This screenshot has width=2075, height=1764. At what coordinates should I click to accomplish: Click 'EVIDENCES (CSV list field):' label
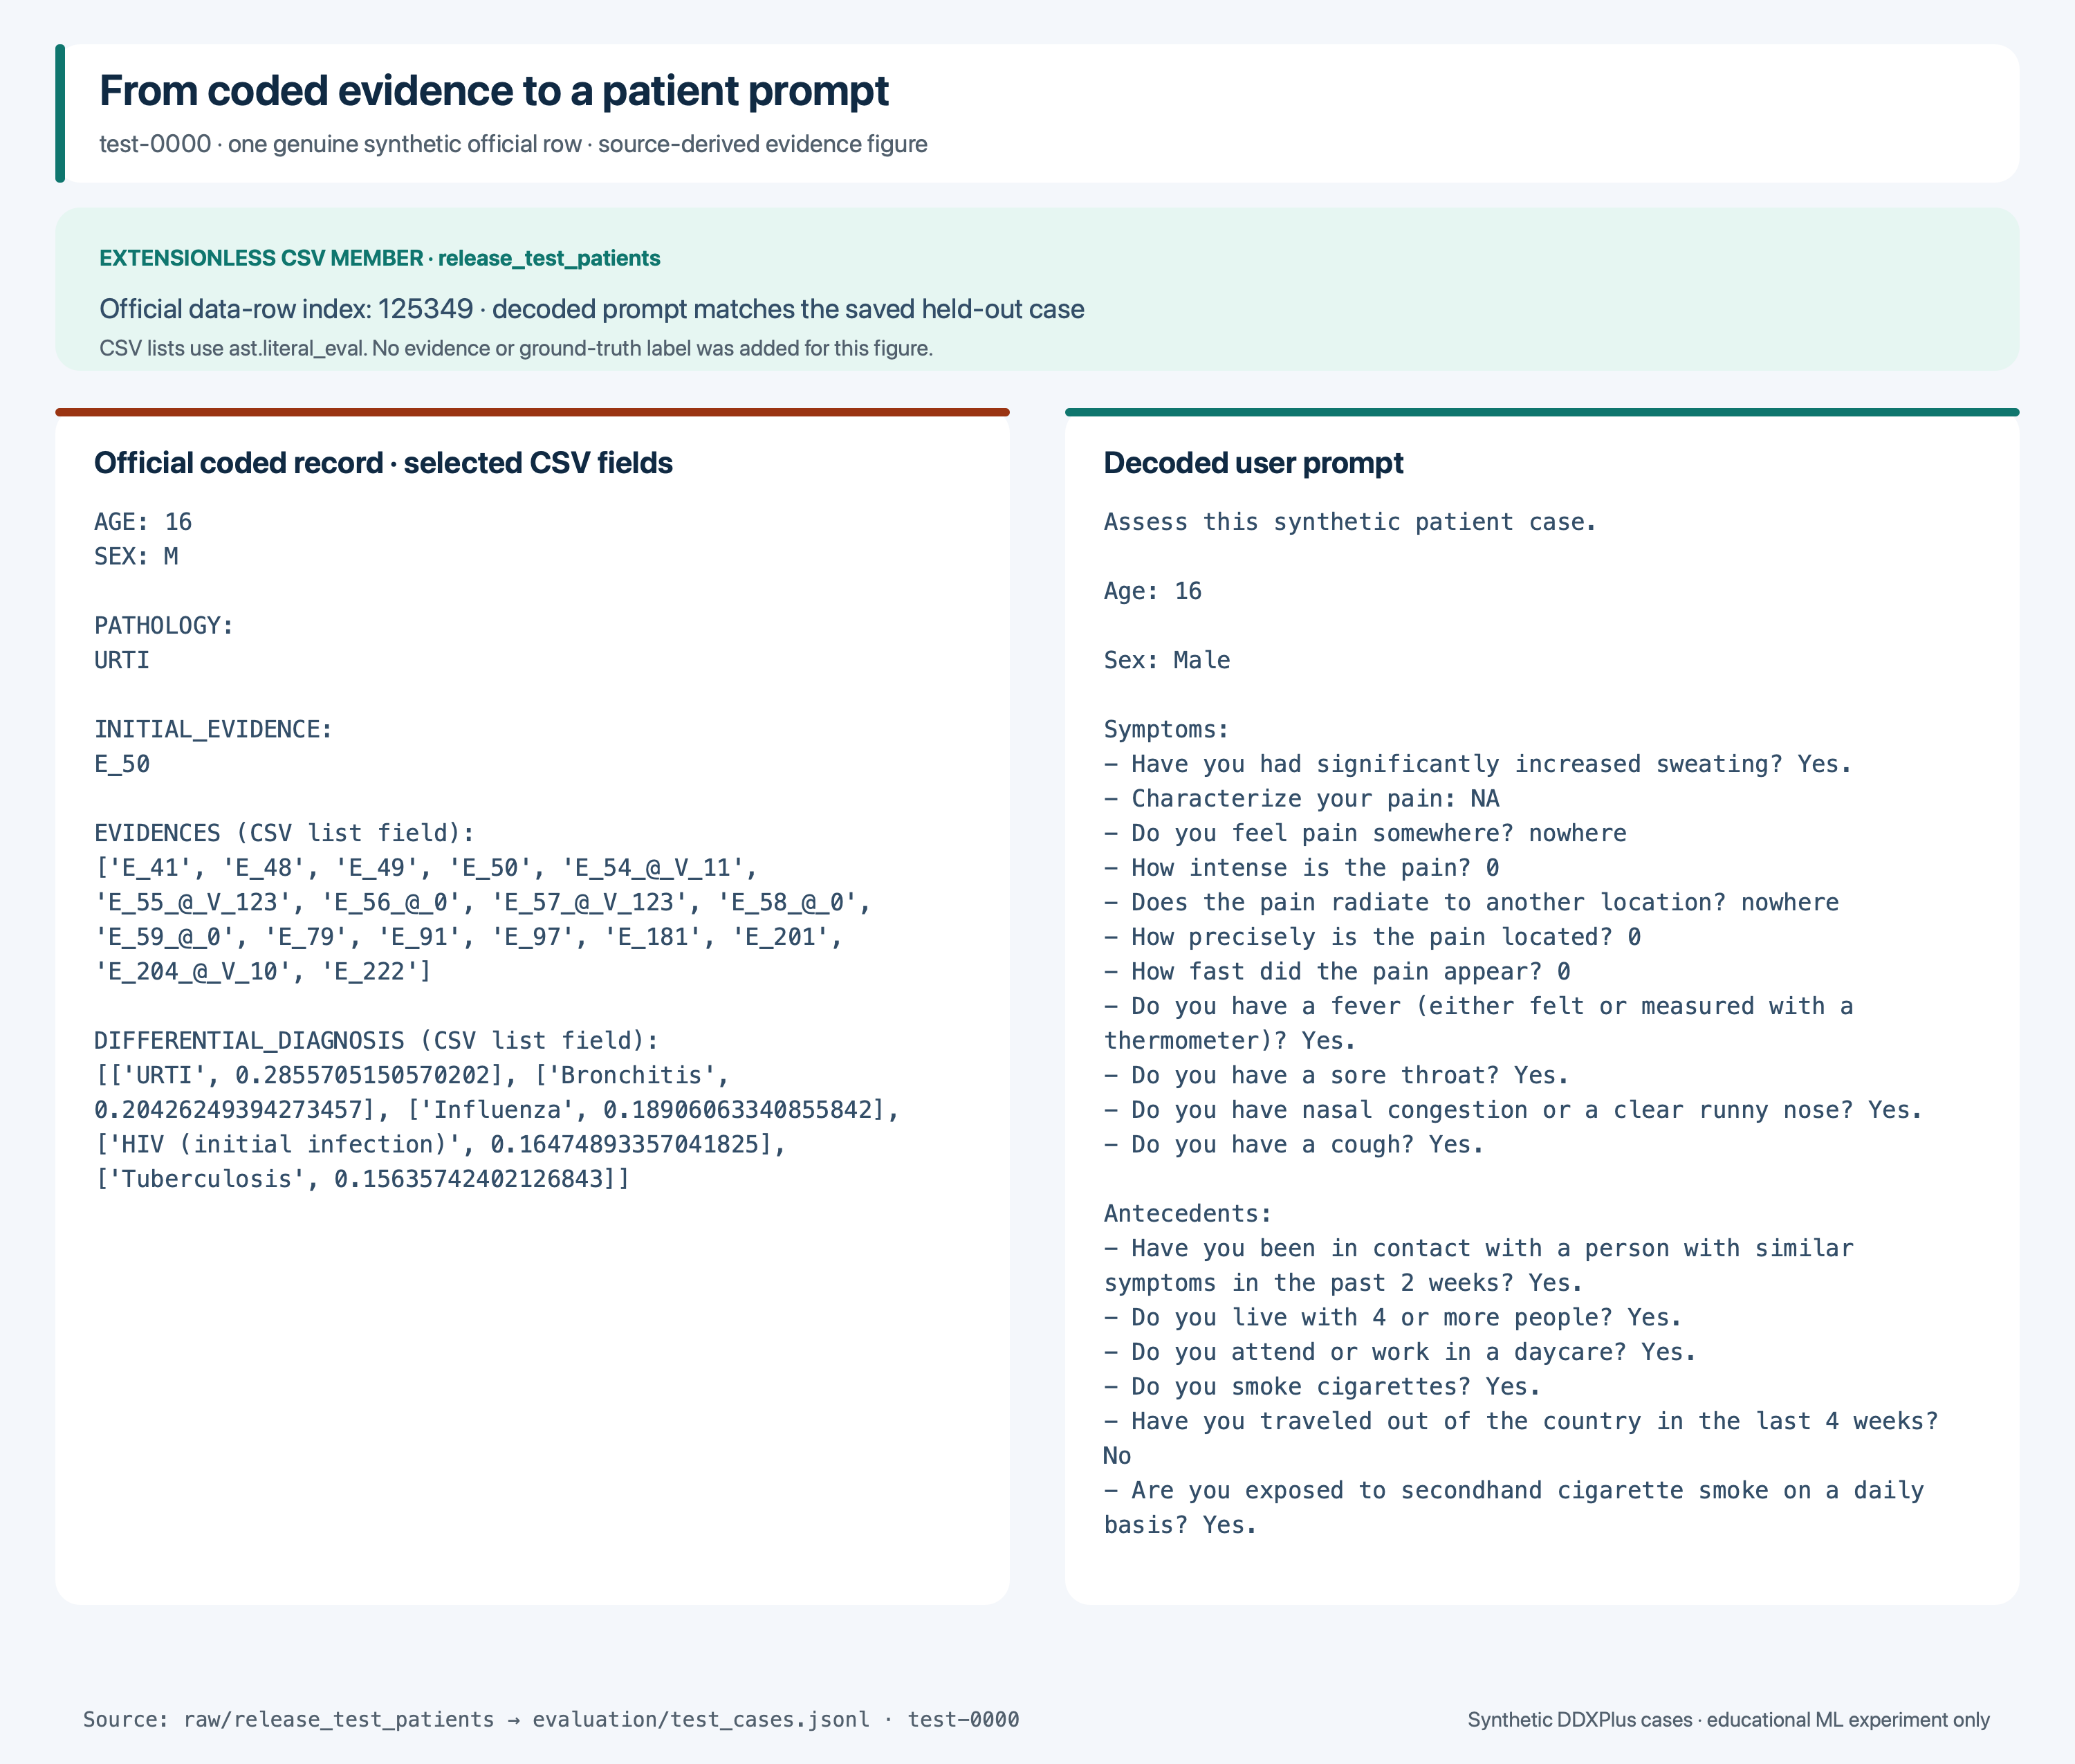[285, 834]
